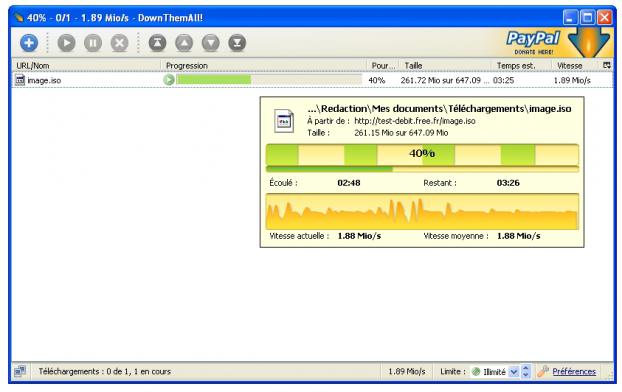Click Vitesse actuelle 1.88 Mio/s value

(x=359, y=236)
